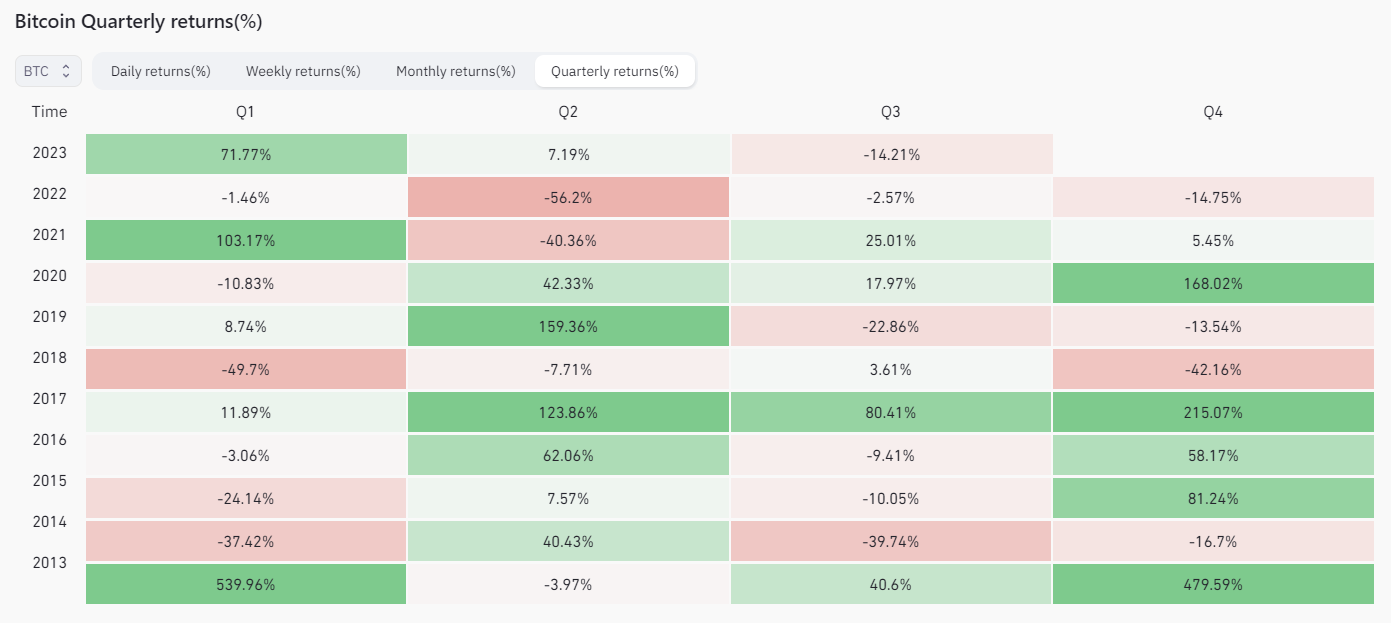1391x623 pixels.
Task: Click the Q1 column header
Action: pos(245,112)
